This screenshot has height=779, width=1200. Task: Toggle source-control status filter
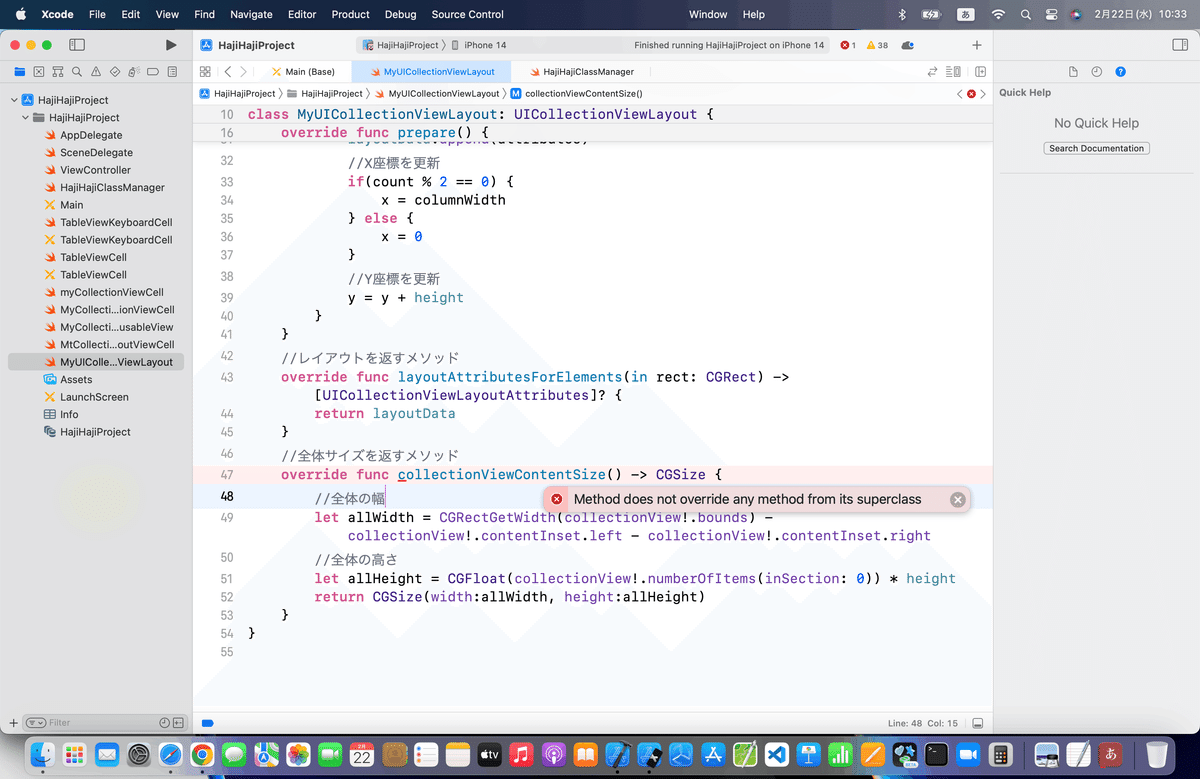click(x=178, y=722)
